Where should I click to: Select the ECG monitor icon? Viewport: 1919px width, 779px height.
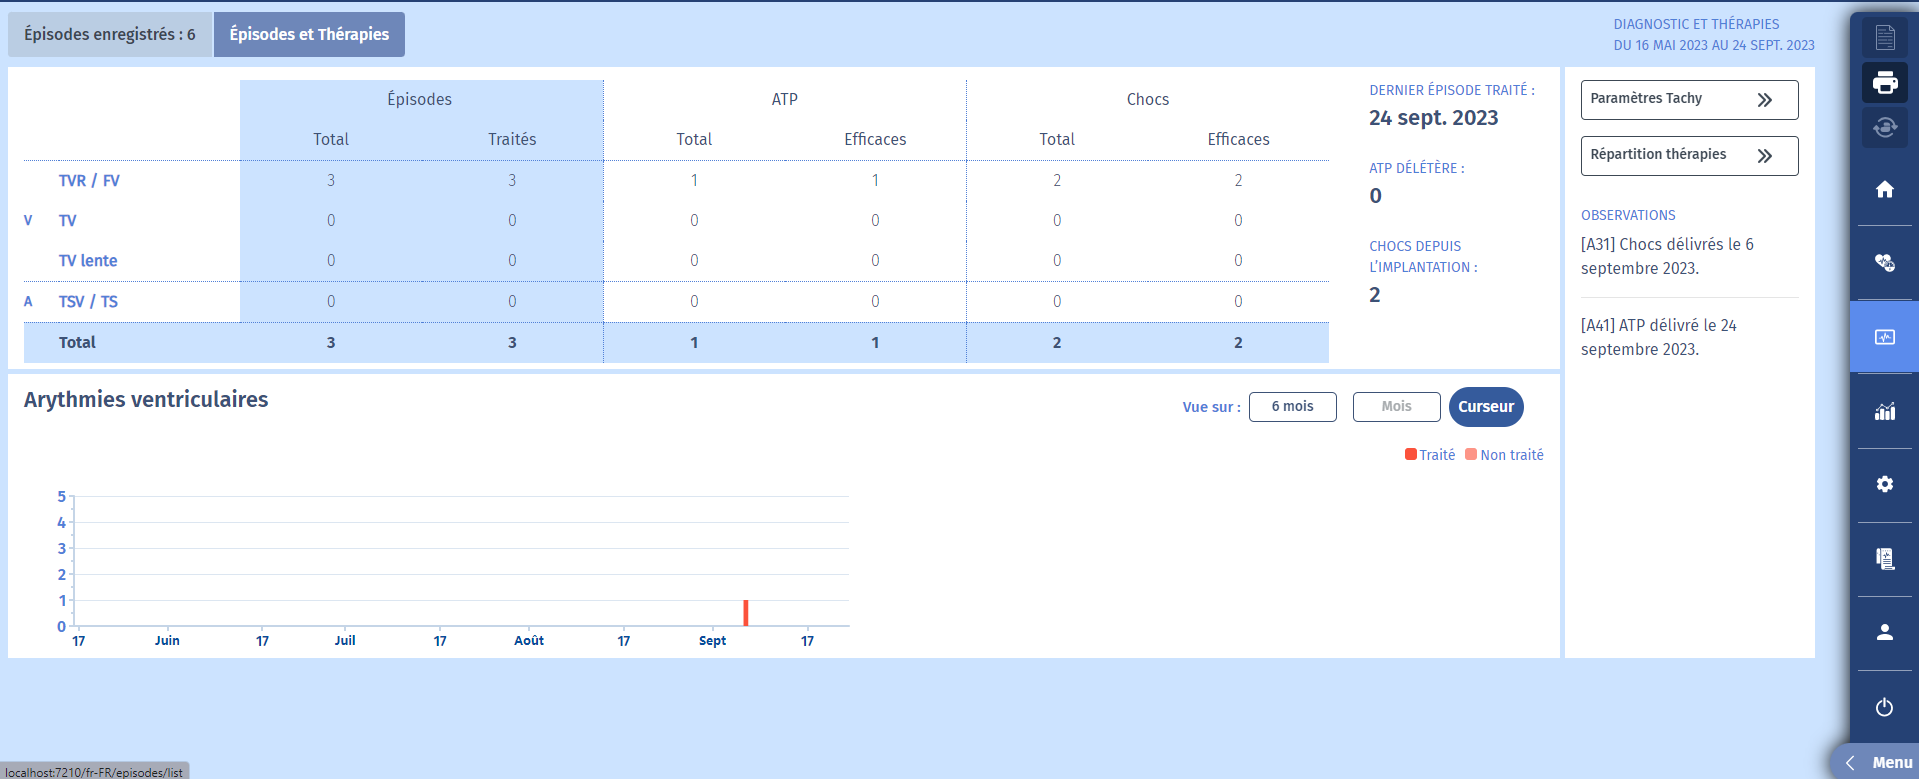[1884, 337]
